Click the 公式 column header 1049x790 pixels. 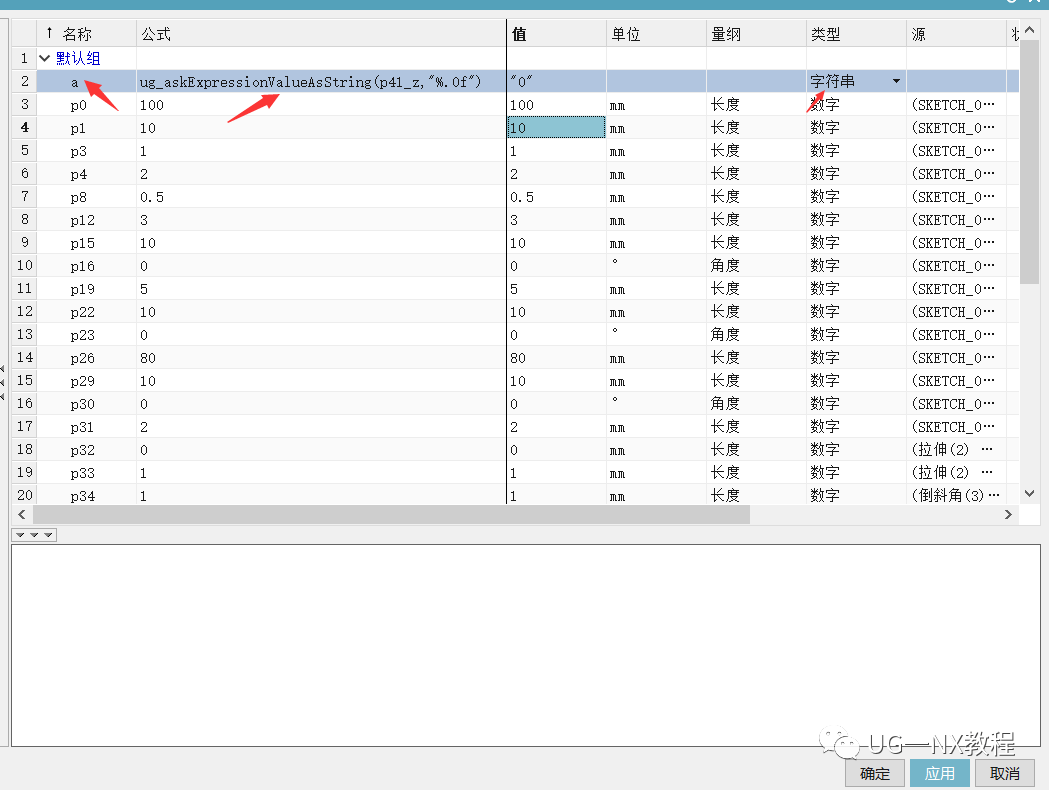coord(156,34)
